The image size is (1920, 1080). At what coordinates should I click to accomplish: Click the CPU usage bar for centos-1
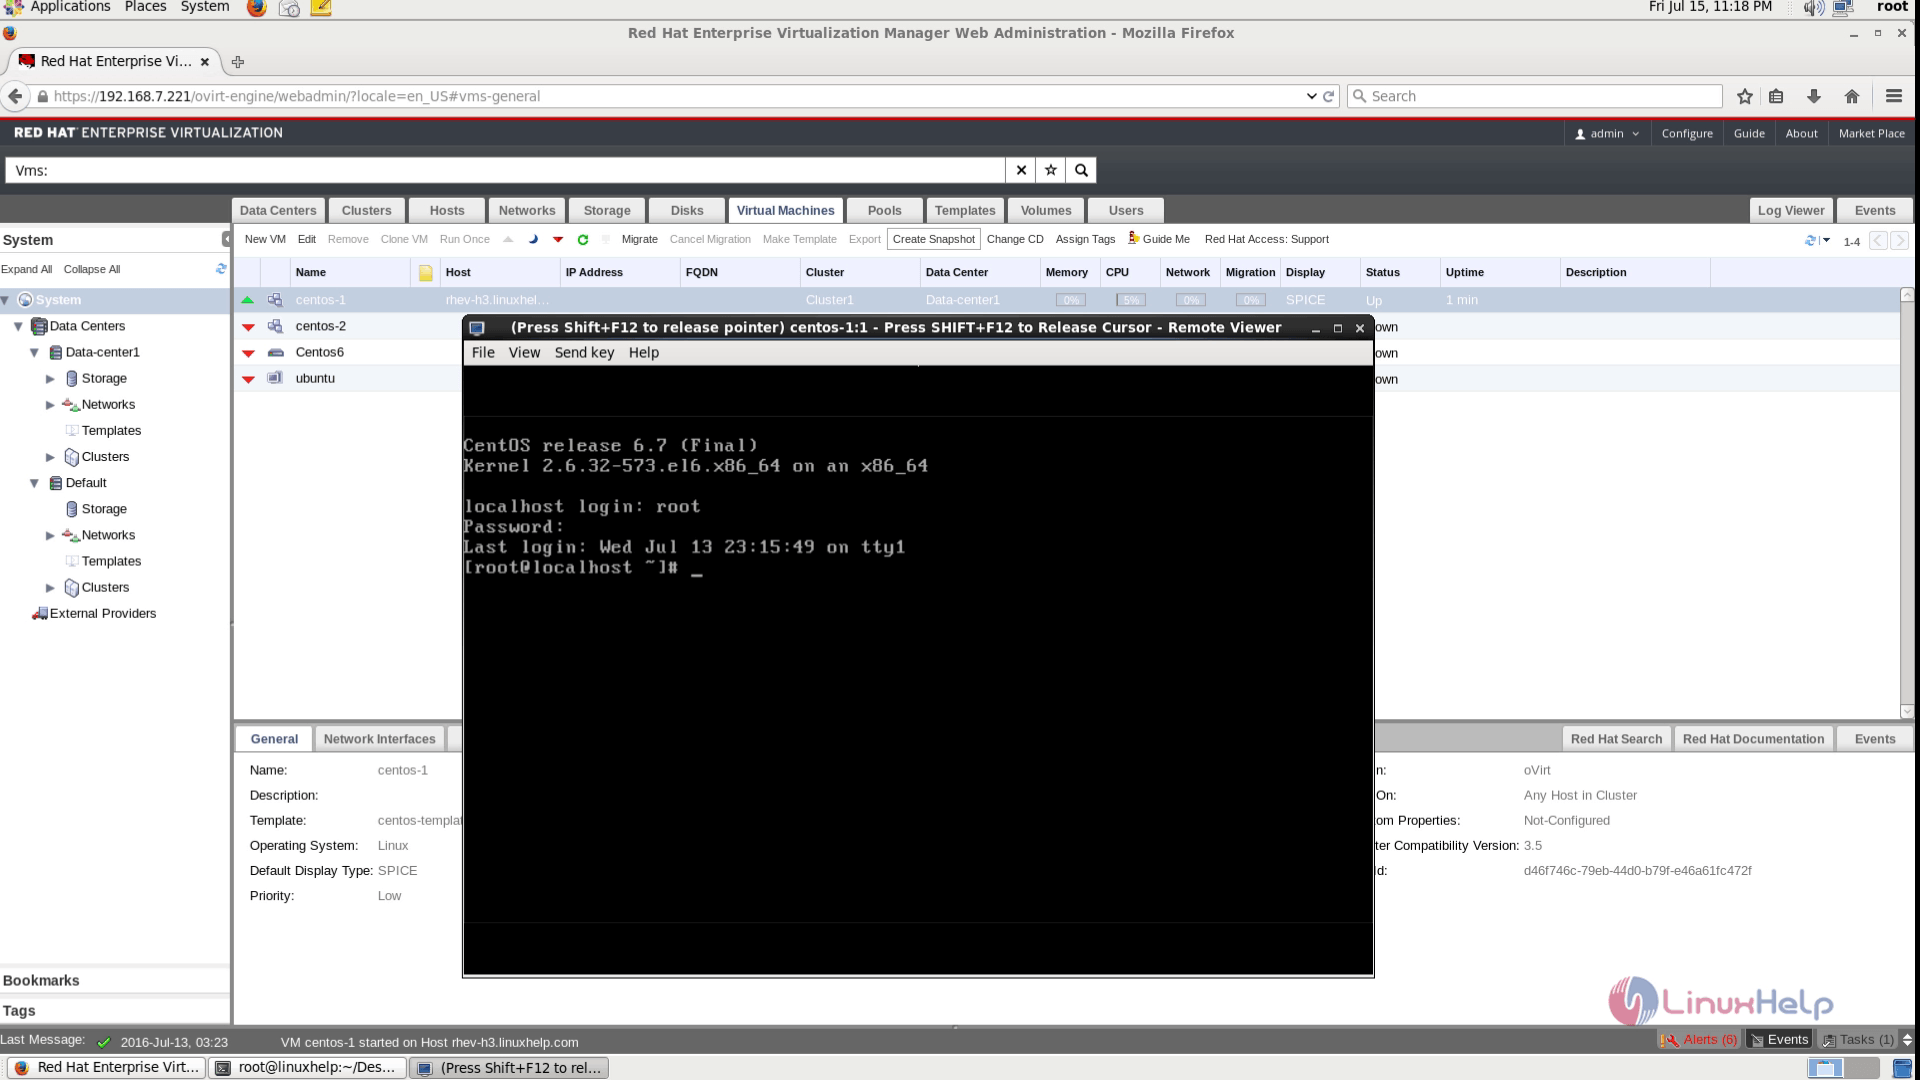tap(1131, 300)
